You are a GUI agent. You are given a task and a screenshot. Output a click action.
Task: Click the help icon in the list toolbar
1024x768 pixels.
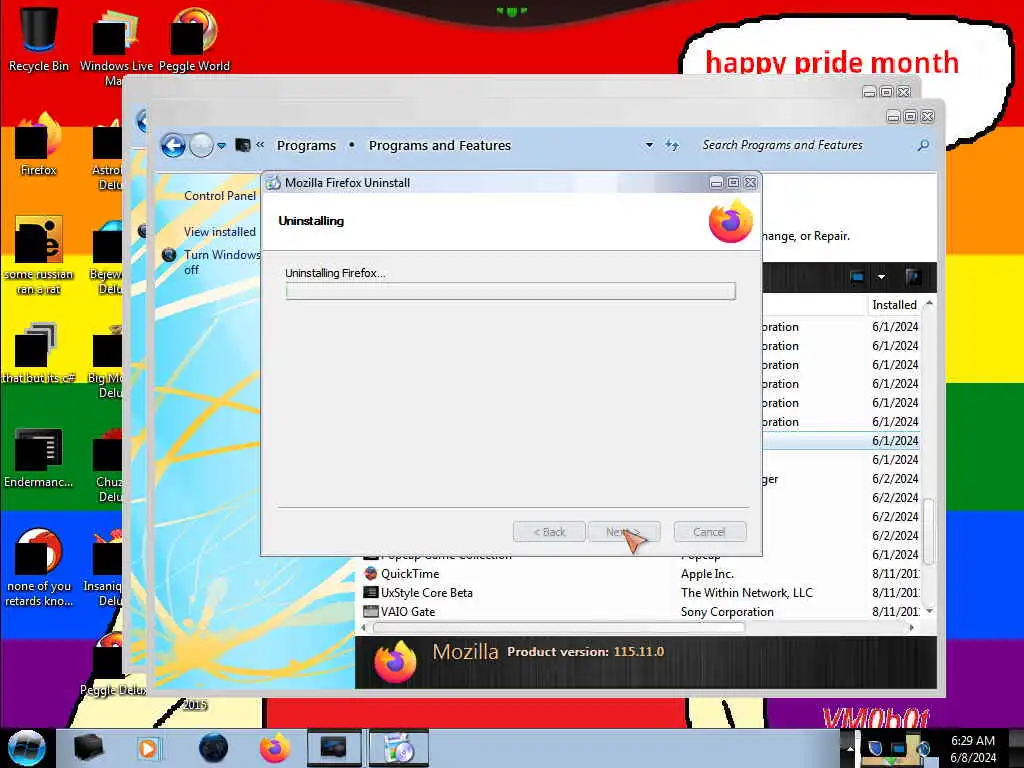click(x=913, y=277)
